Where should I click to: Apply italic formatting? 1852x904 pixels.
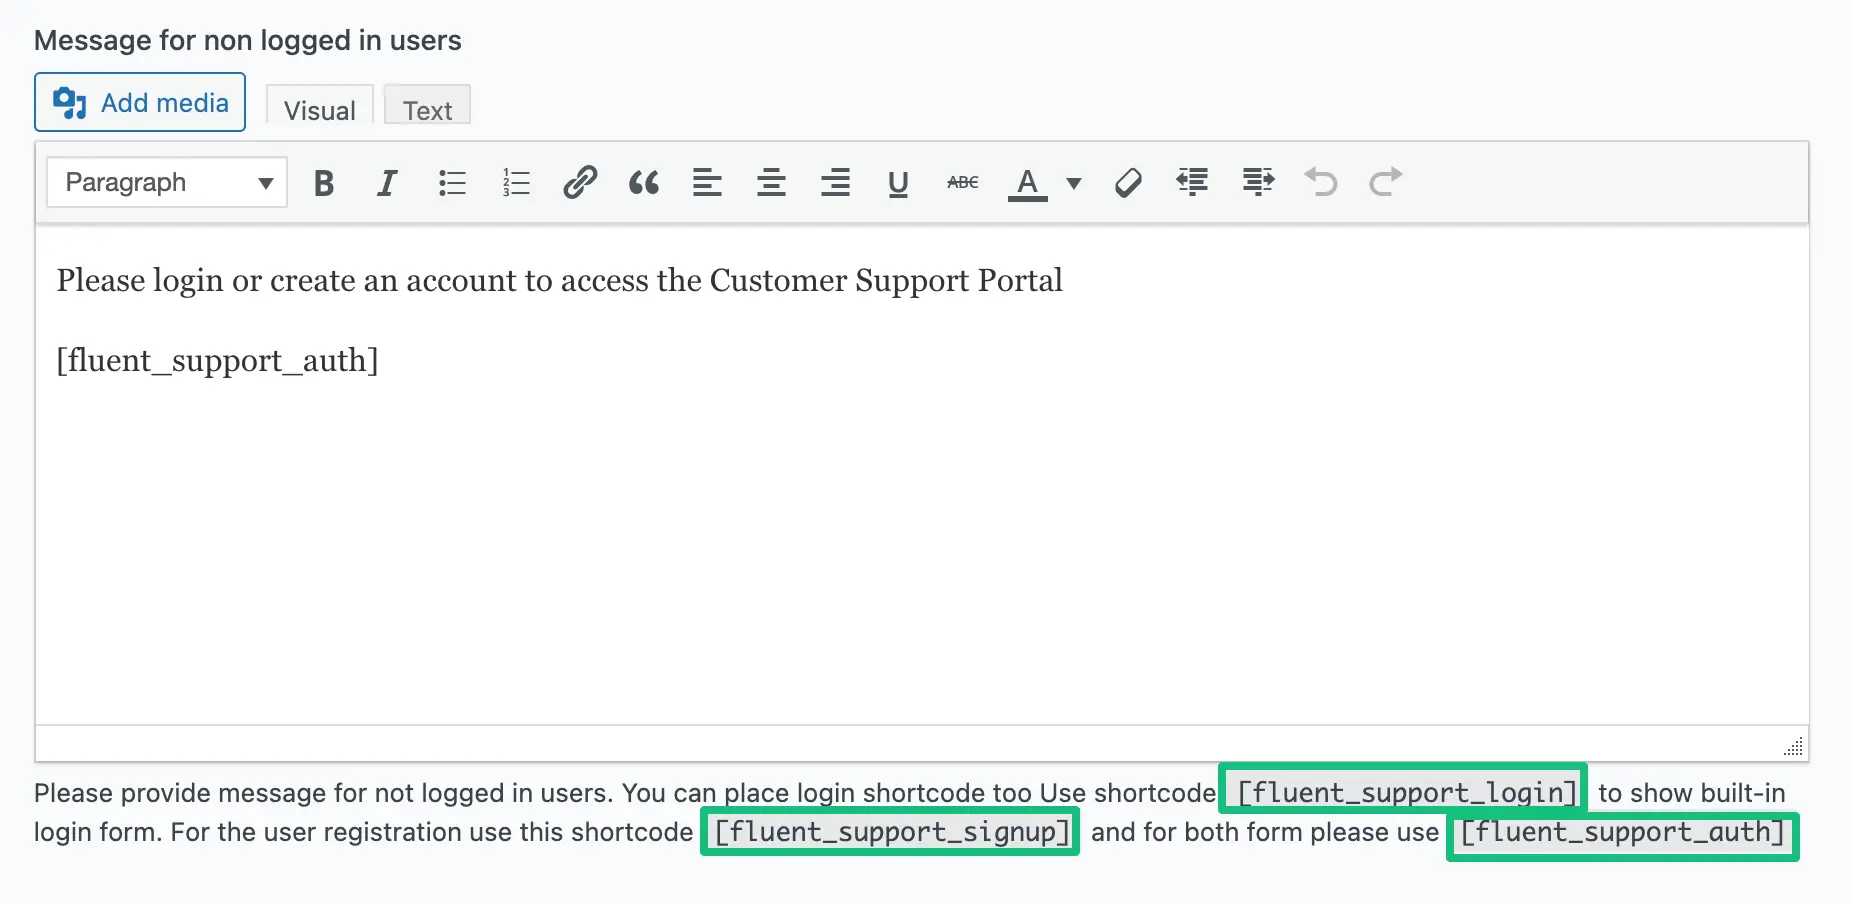(387, 183)
